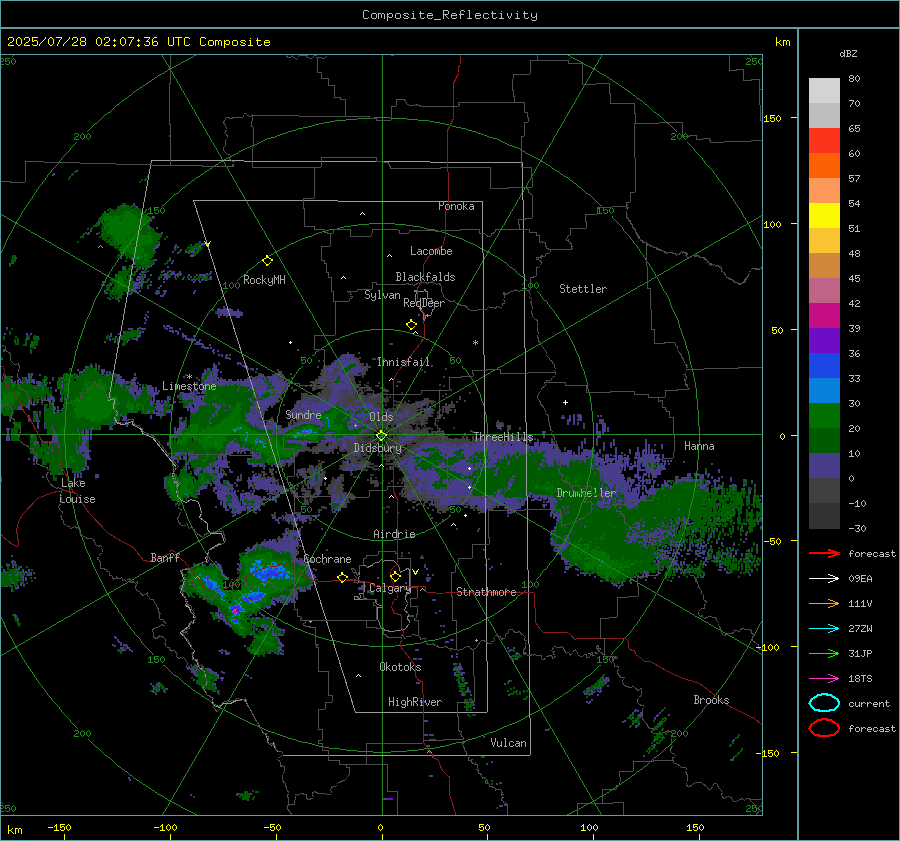The height and width of the screenshot is (841, 900).
Task: Click the 36 dBZ blue color swatch
Action: (x=824, y=366)
